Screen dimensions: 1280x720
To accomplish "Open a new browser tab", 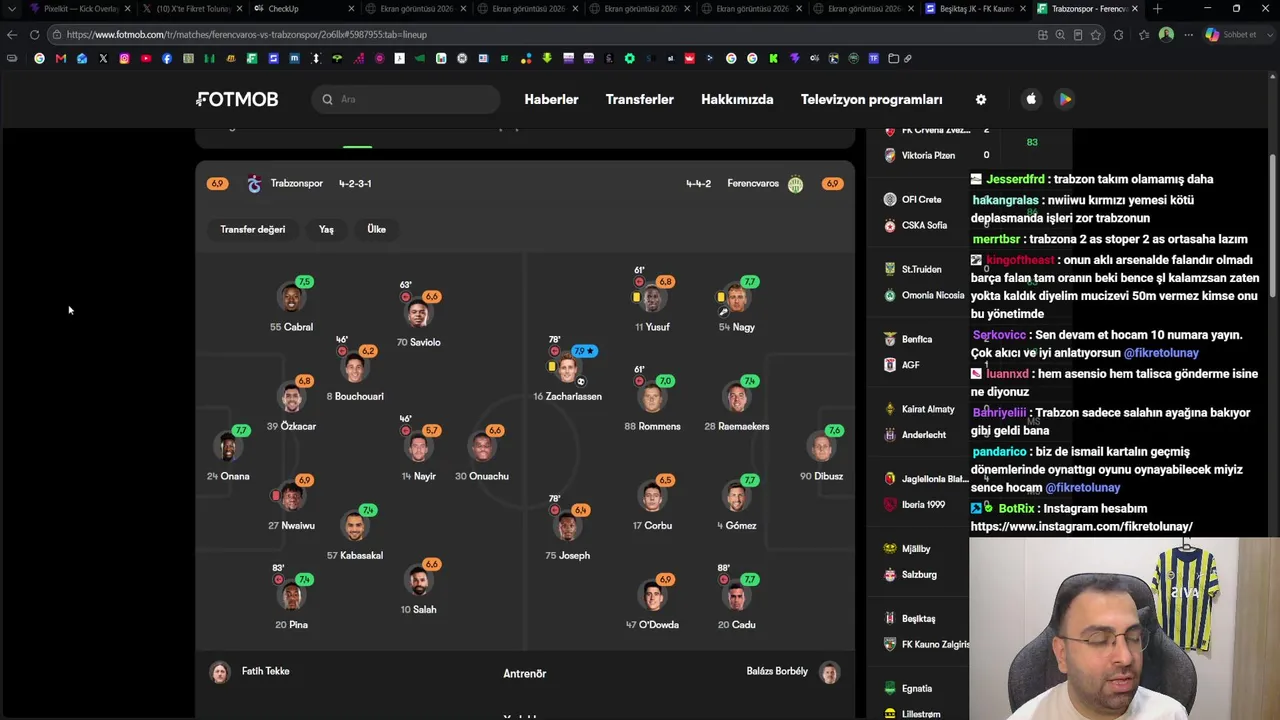I will (1157, 9).
